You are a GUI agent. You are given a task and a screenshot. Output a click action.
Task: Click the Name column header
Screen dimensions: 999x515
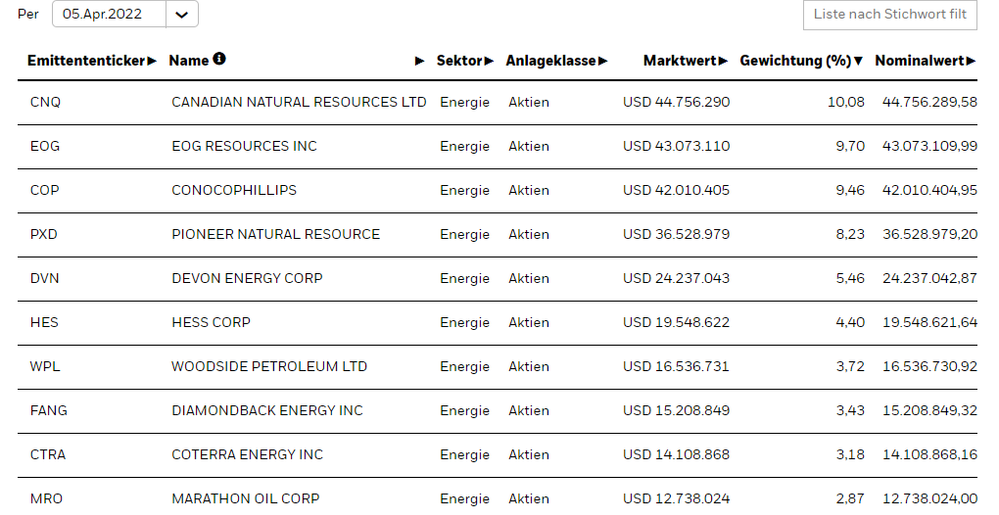point(189,61)
